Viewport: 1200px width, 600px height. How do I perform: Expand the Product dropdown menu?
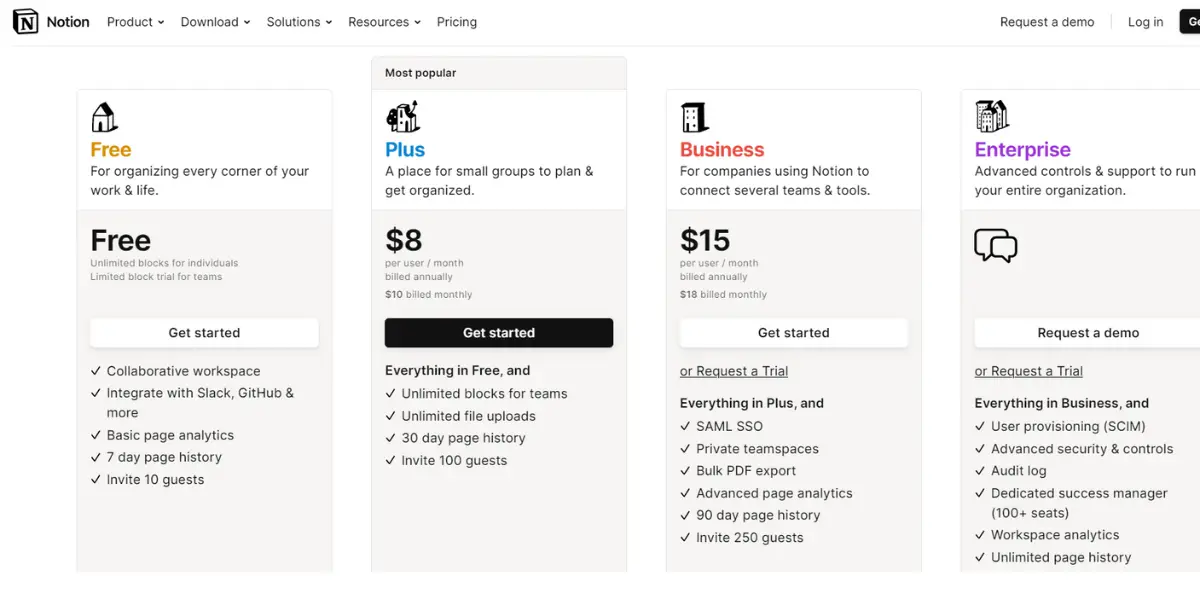coord(135,22)
